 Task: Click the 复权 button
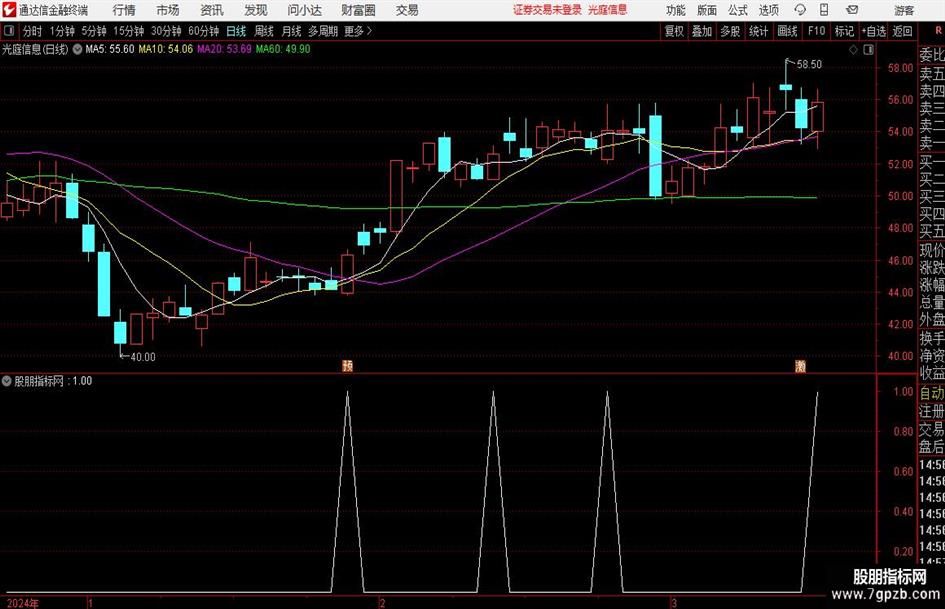click(674, 31)
